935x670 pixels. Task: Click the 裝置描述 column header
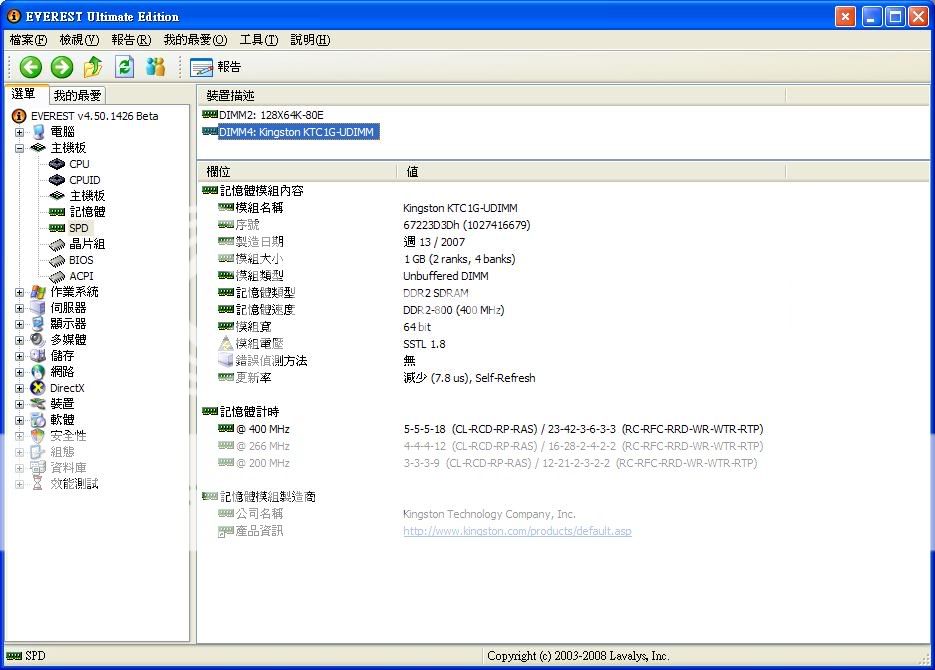click(491, 95)
